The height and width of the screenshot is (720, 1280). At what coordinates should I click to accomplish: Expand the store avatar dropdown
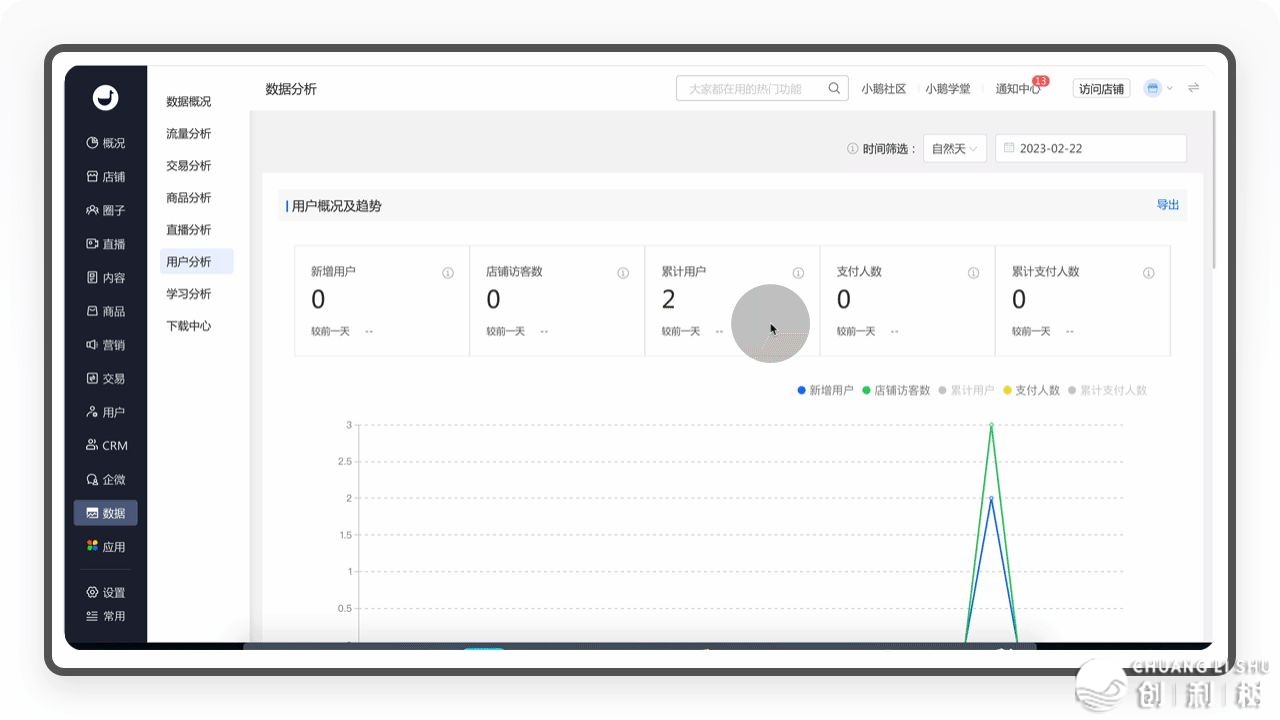1158,88
